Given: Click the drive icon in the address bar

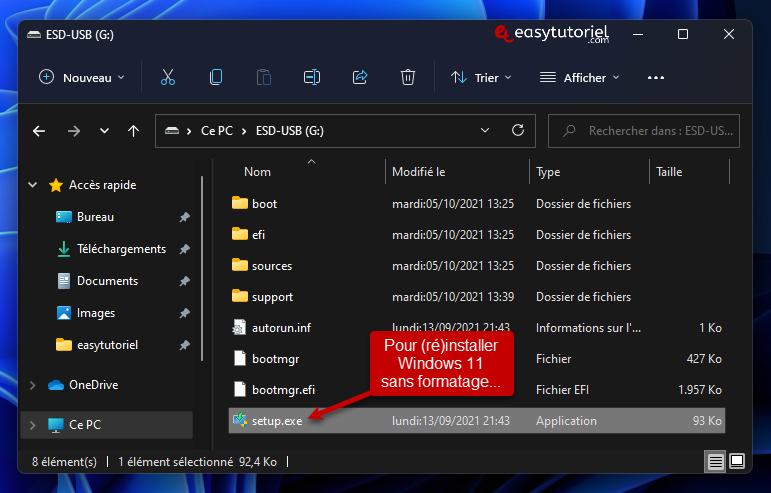Looking at the screenshot, I should coord(172,131).
